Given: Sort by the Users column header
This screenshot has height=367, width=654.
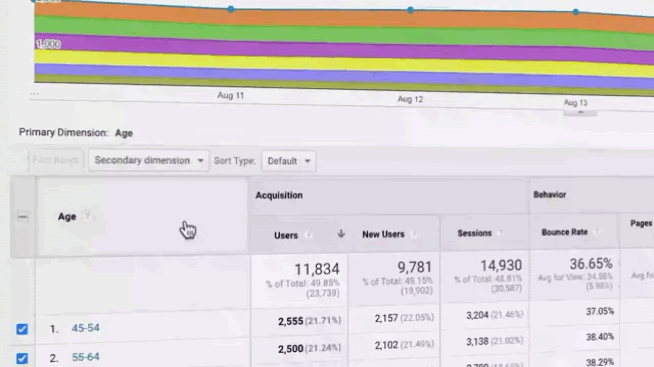Looking at the screenshot, I should (x=286, y=235).
